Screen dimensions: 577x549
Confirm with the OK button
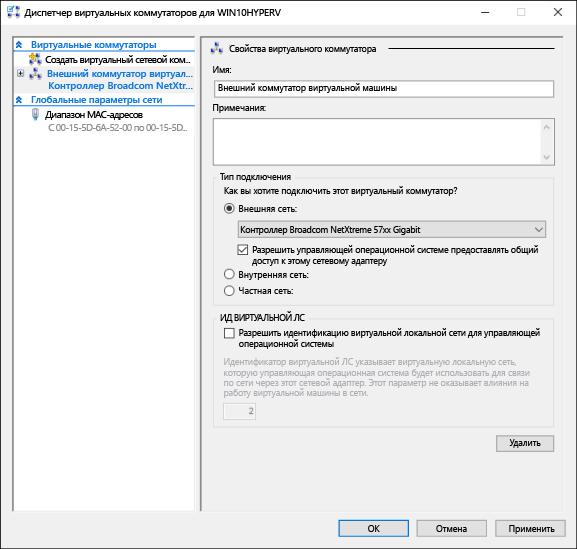(x=374, y=528)
